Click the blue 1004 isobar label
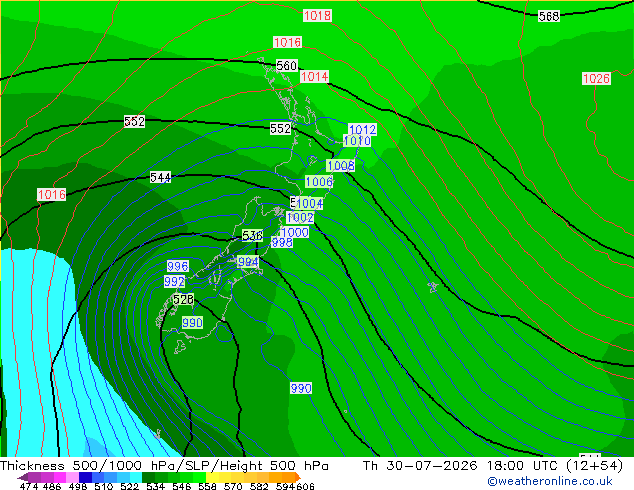 309,203
